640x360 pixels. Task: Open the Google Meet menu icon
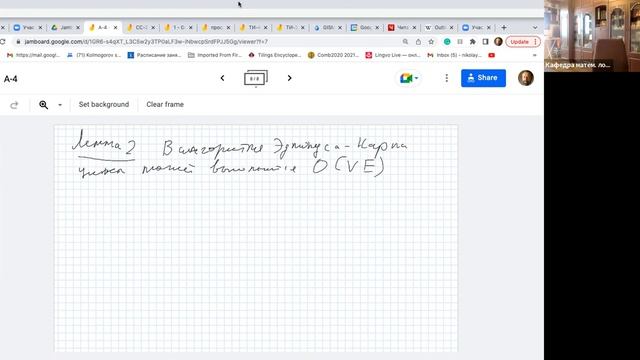coord(409,78)
